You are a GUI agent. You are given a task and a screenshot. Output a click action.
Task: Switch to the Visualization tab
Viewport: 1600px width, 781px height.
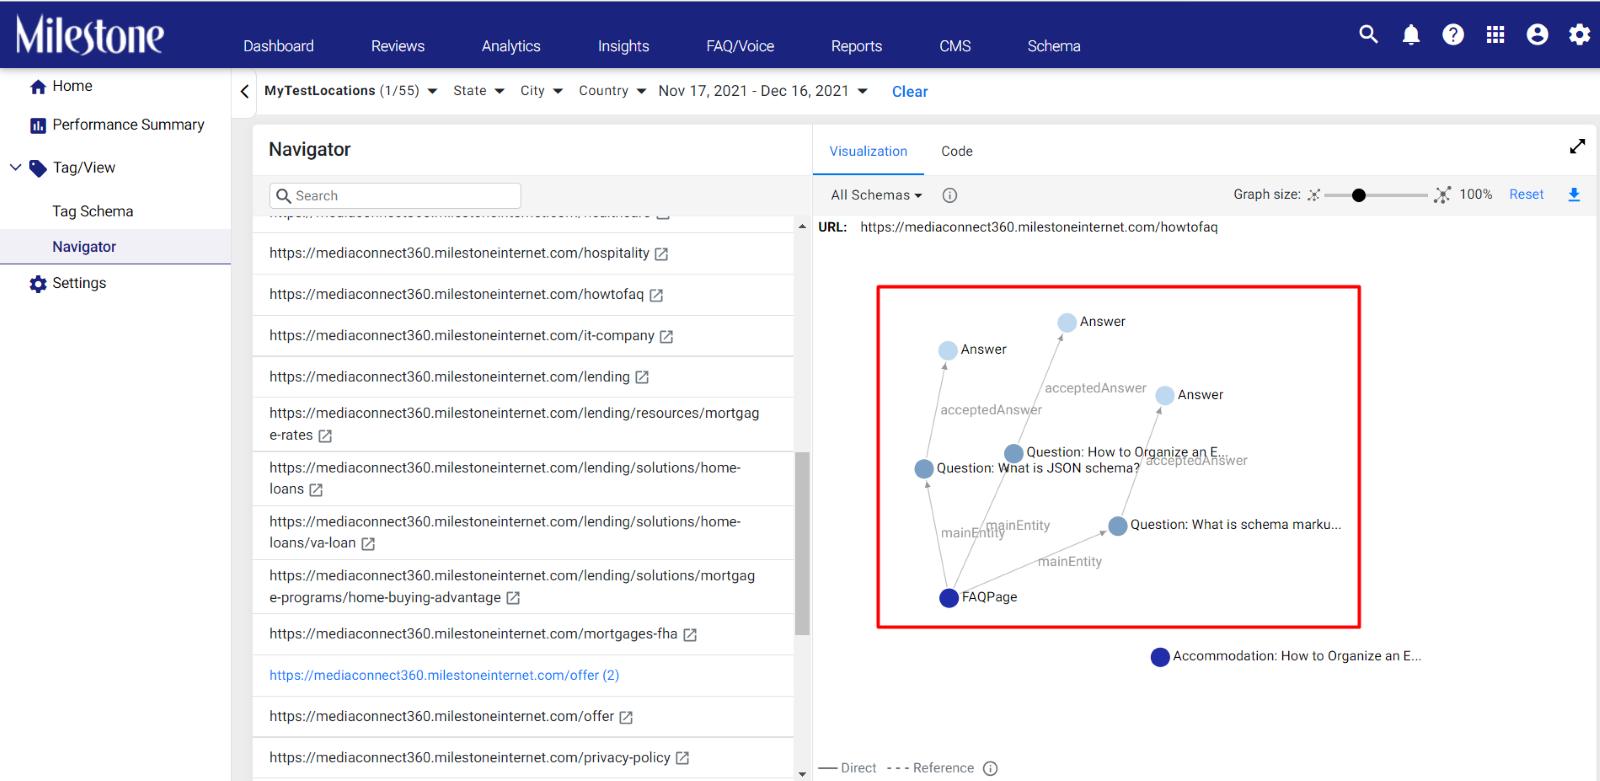pos(868,151)
